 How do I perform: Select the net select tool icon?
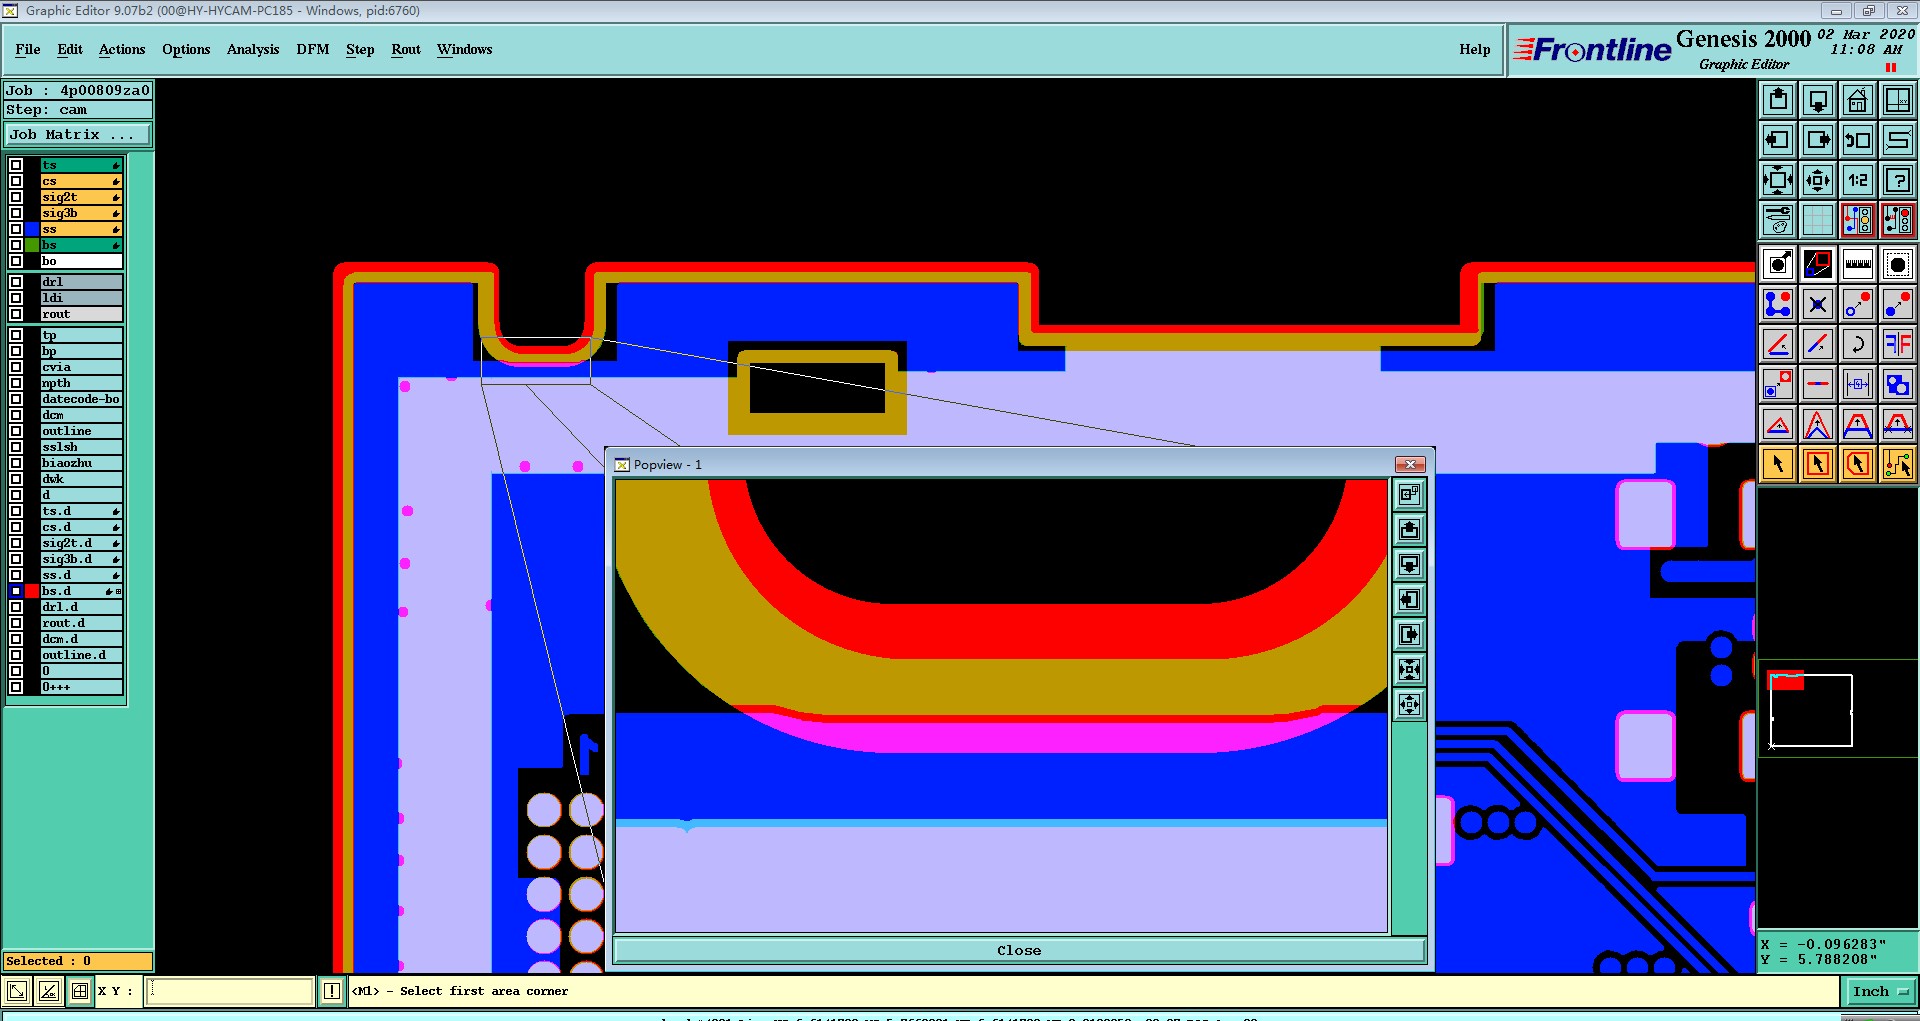[1898, 464]
